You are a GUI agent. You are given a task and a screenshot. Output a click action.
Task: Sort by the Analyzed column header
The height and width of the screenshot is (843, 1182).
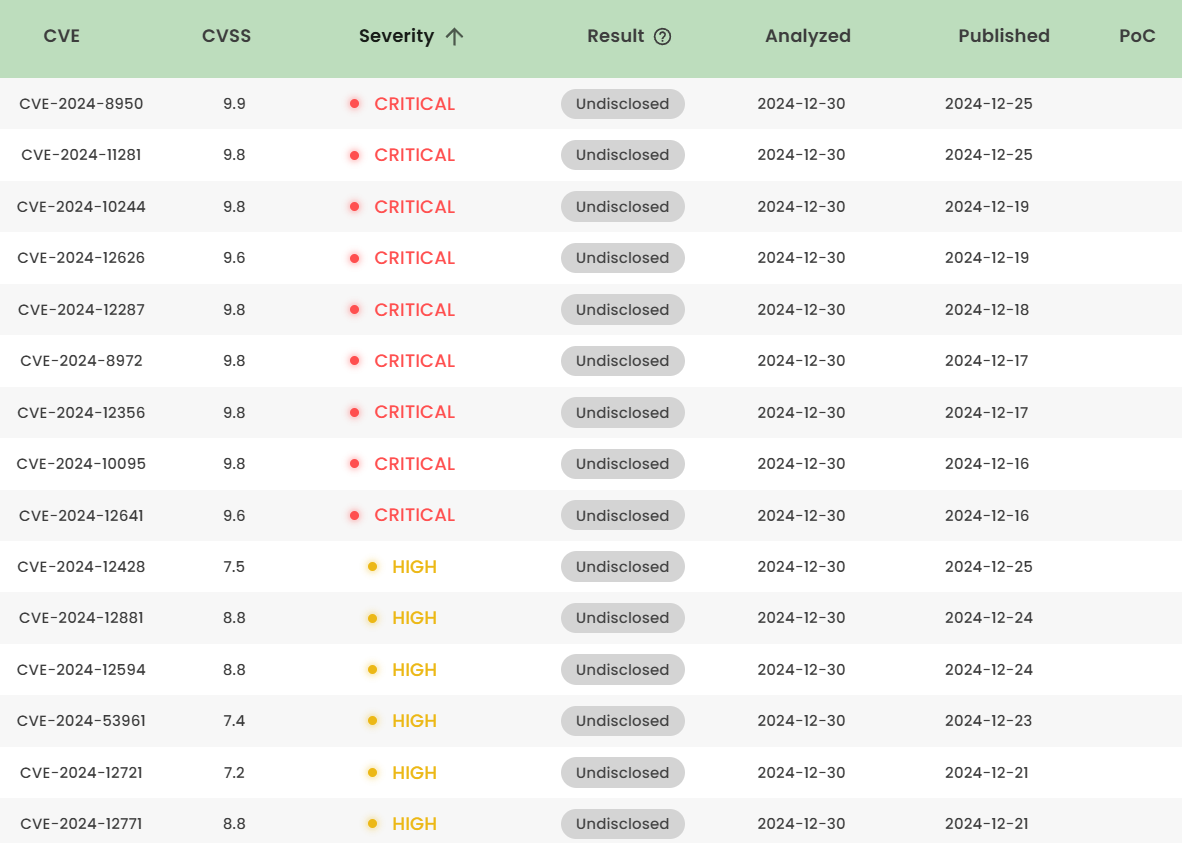click(x=808, y=36)
